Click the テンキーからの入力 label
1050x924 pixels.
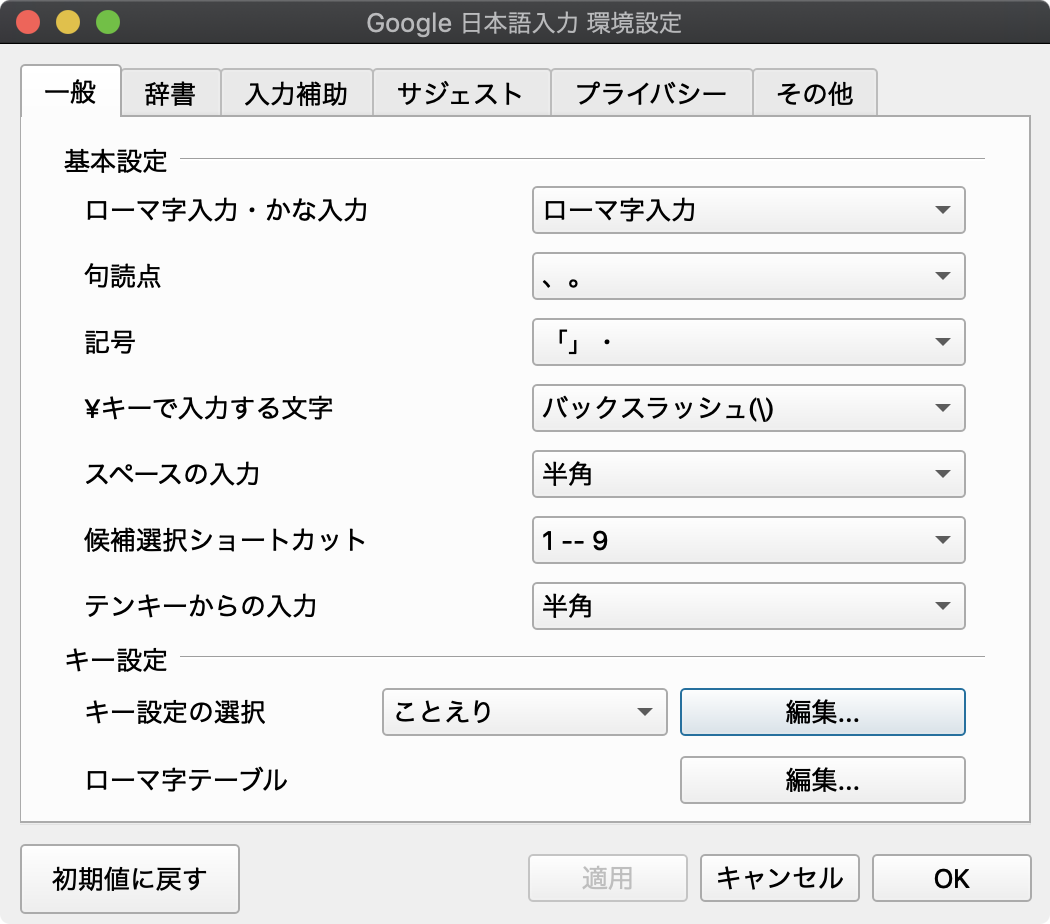click(x=200, y=606)
